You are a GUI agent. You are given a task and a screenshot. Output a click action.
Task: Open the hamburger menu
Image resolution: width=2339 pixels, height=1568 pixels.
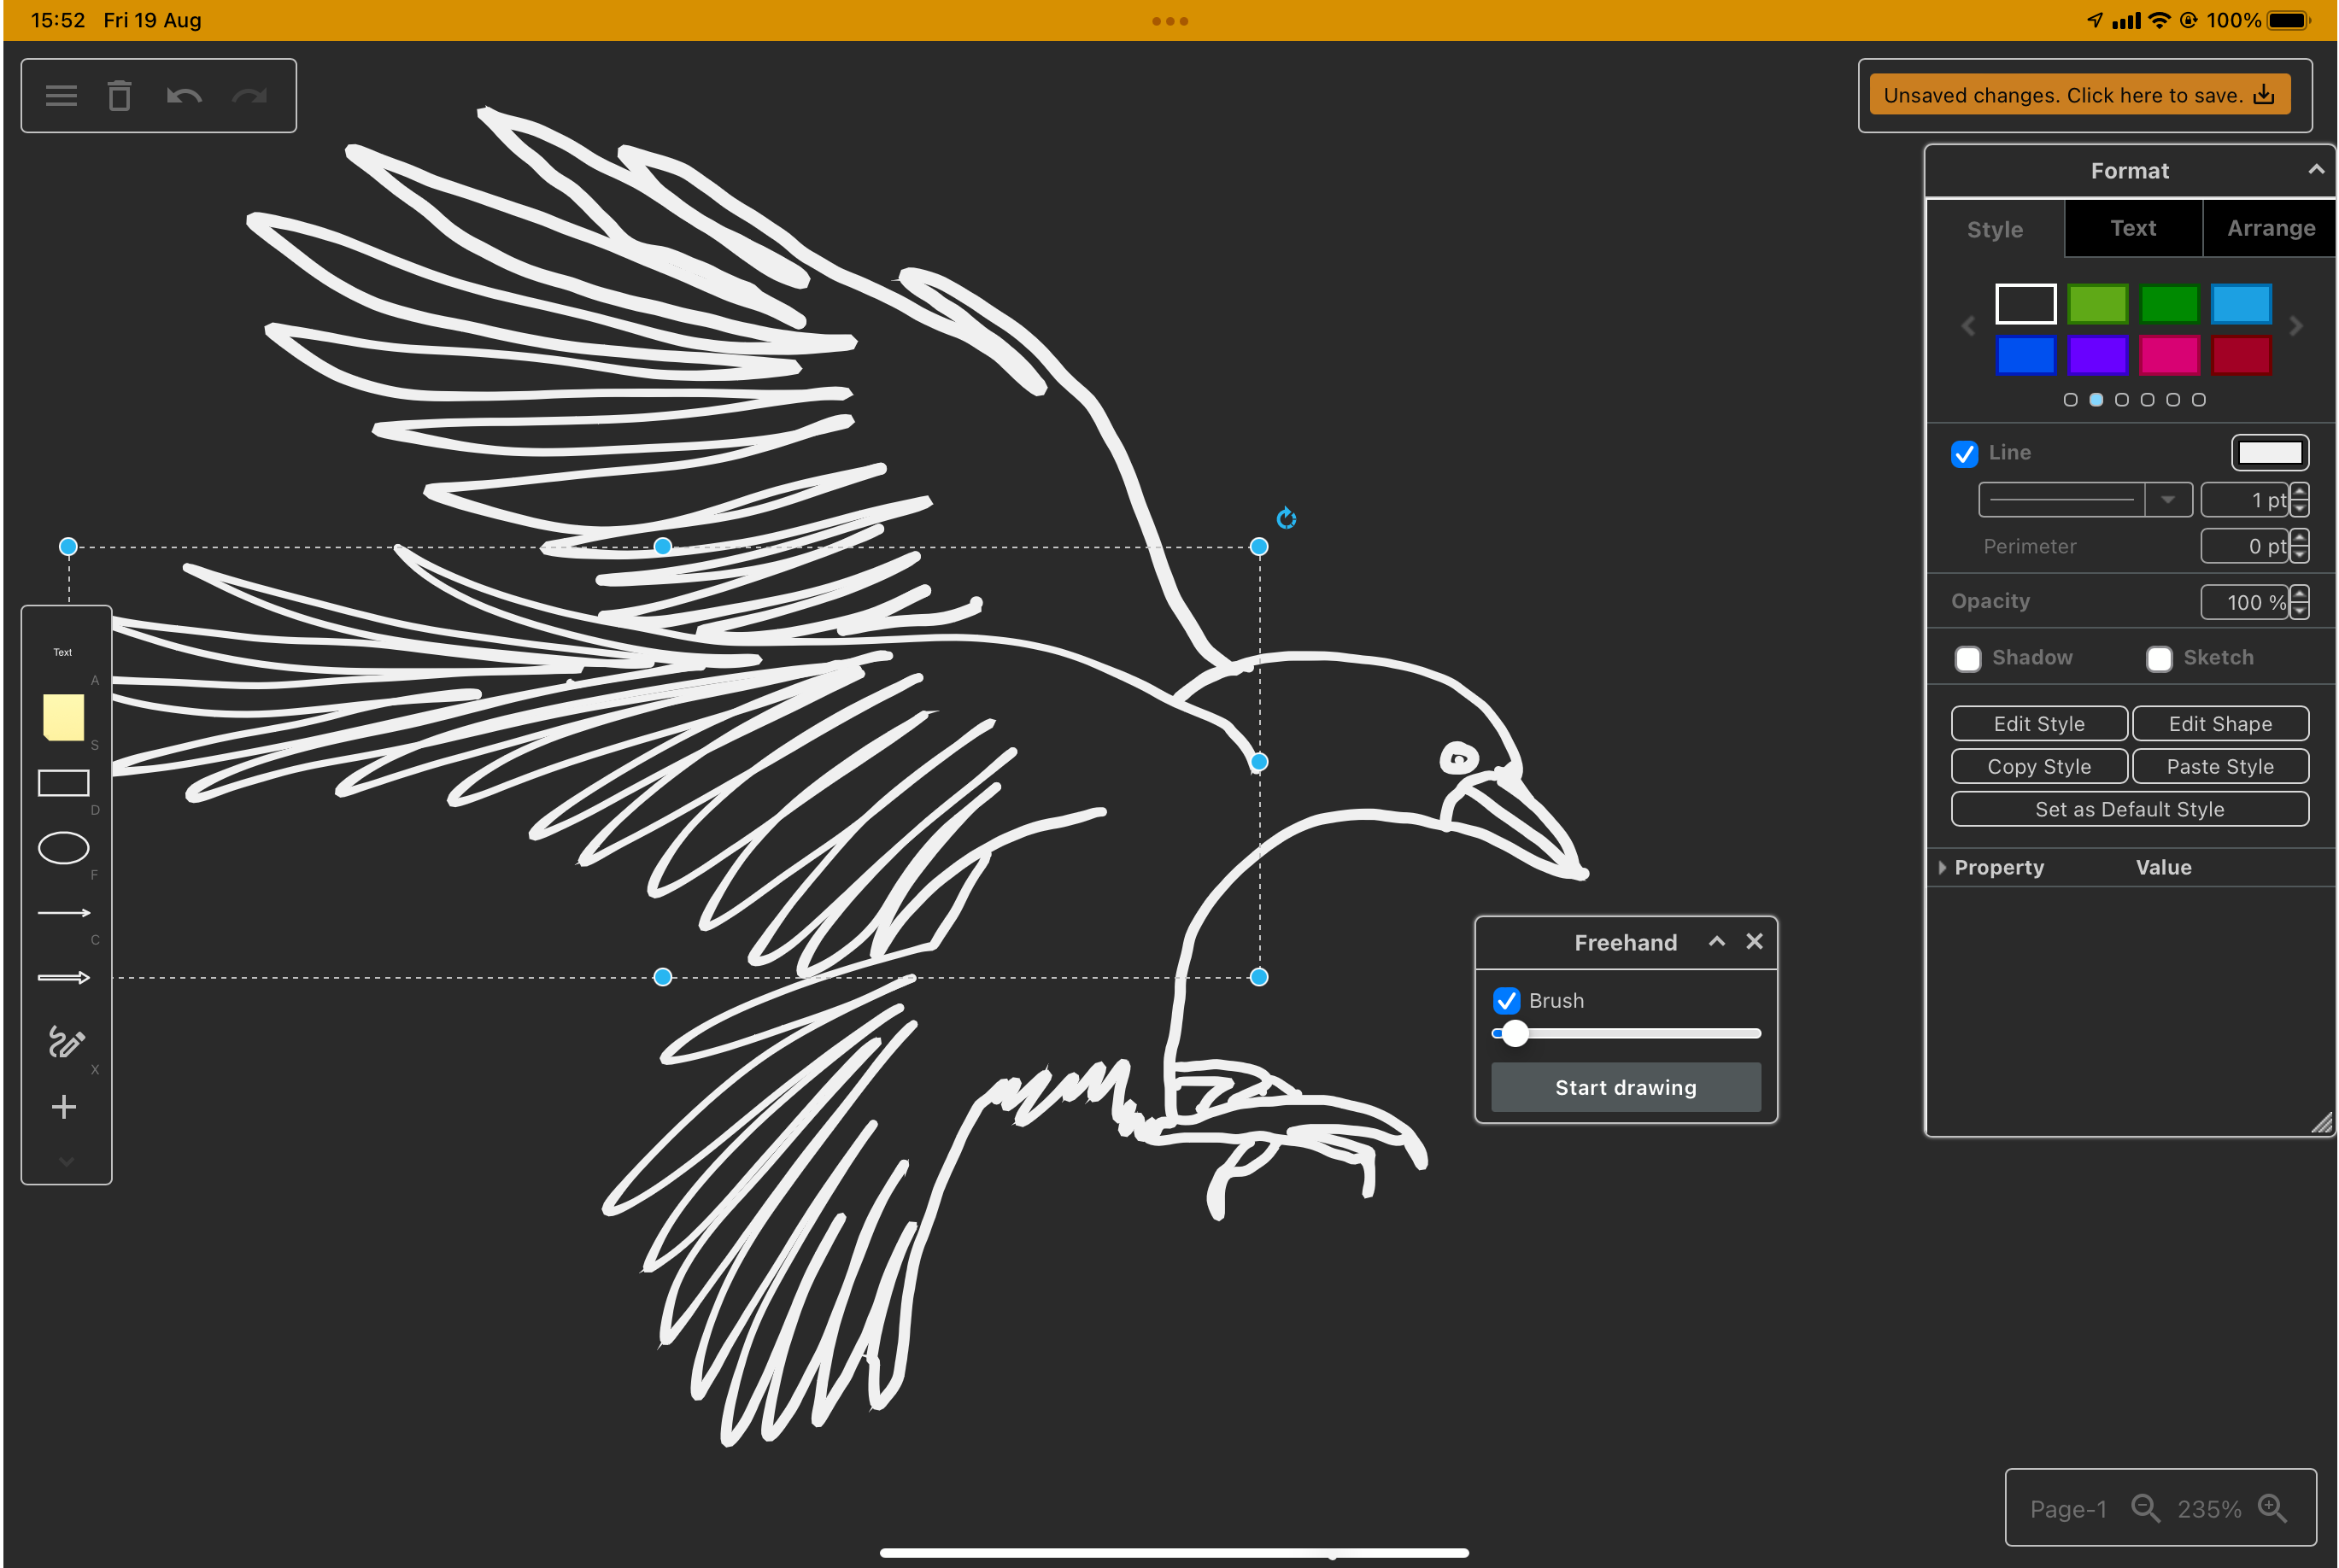[61, 95]
